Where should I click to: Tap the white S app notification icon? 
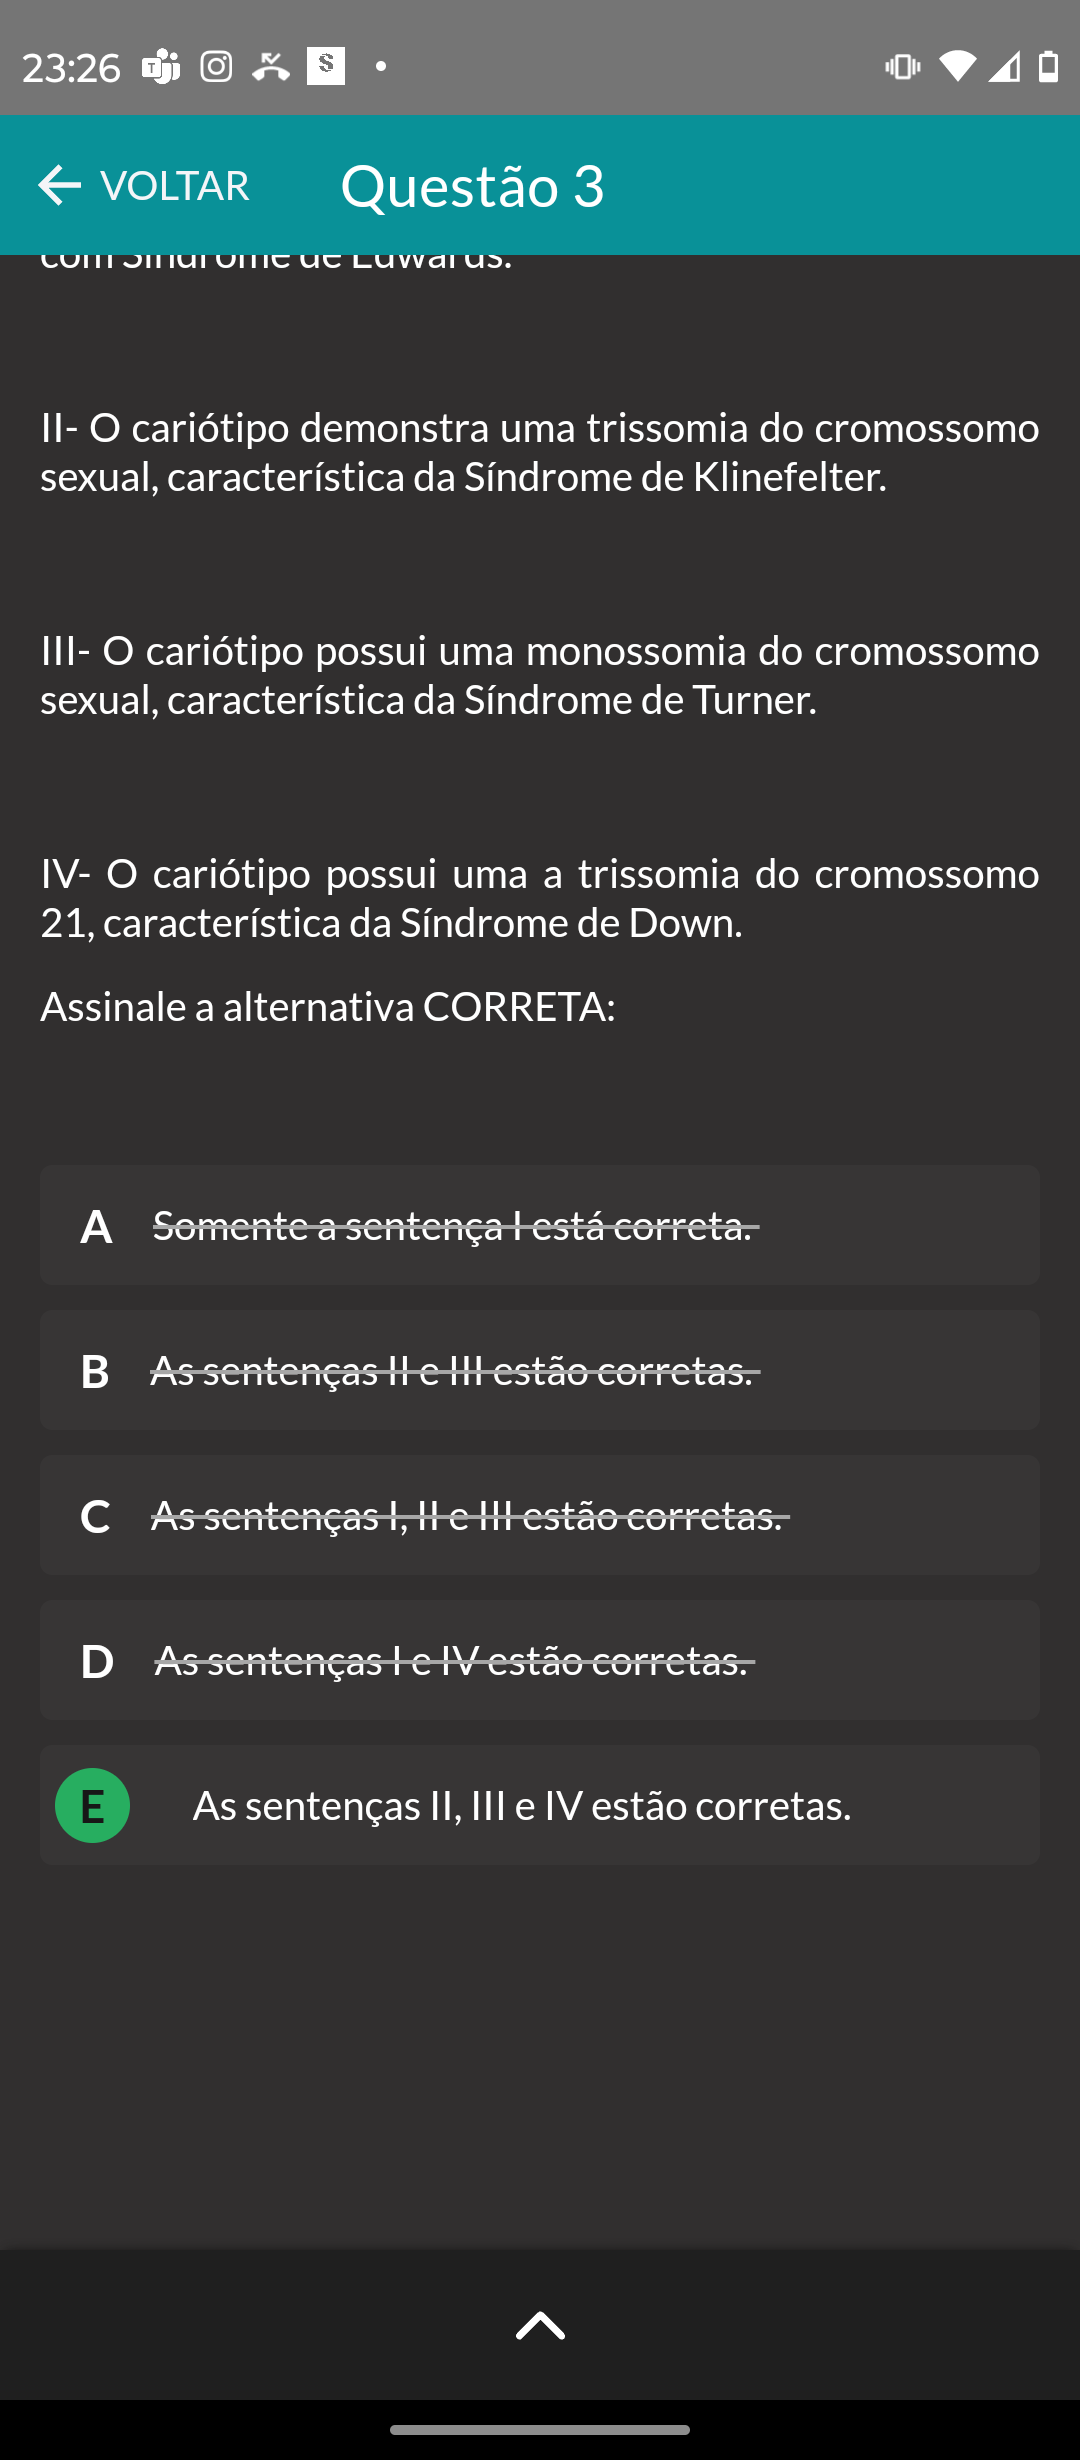click(x=325, y=67)
